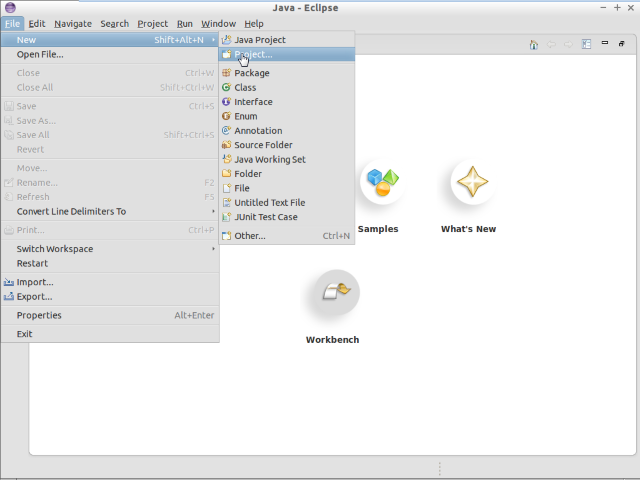The width and height of the screenshot is (640, 480).
Task: Choose Open File... from File menu
Action: pyautogui.click(x=110, y=54)
